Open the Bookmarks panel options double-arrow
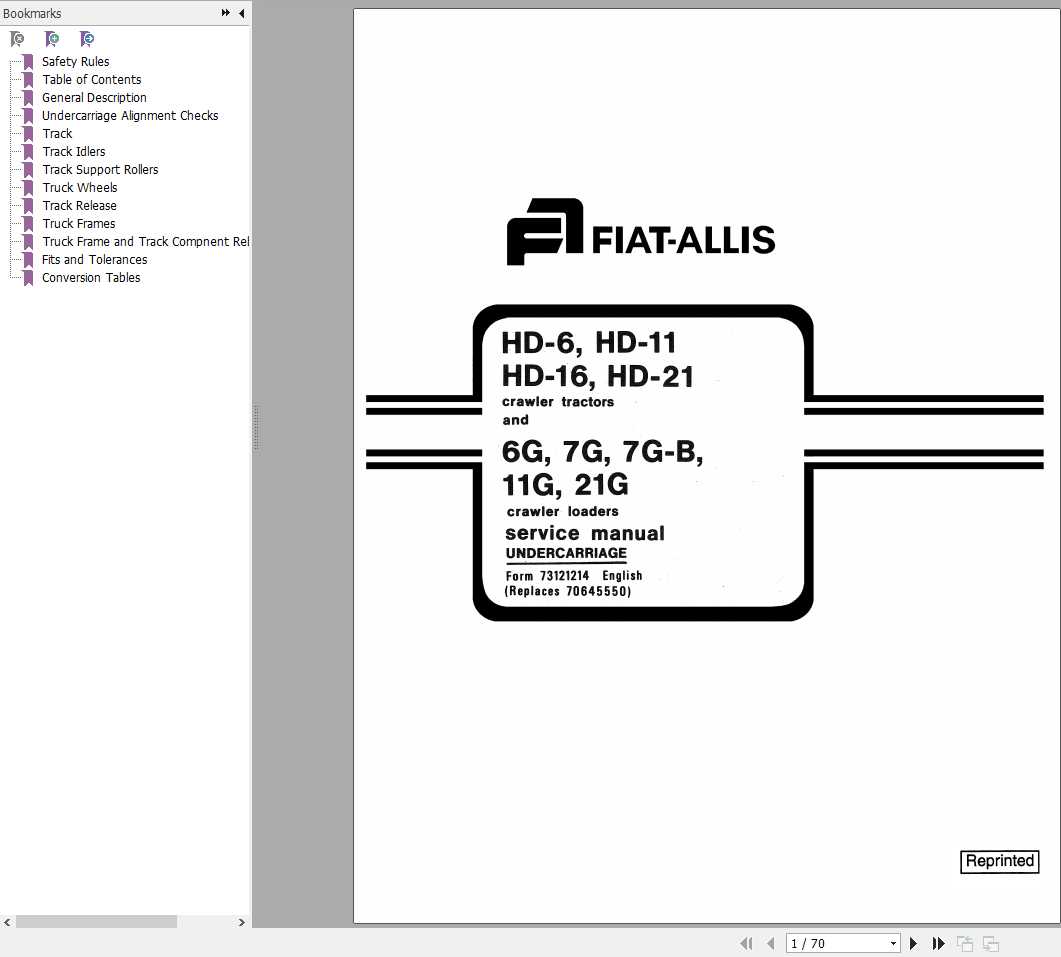1061x957 pixels. click(x=225, y=13)
